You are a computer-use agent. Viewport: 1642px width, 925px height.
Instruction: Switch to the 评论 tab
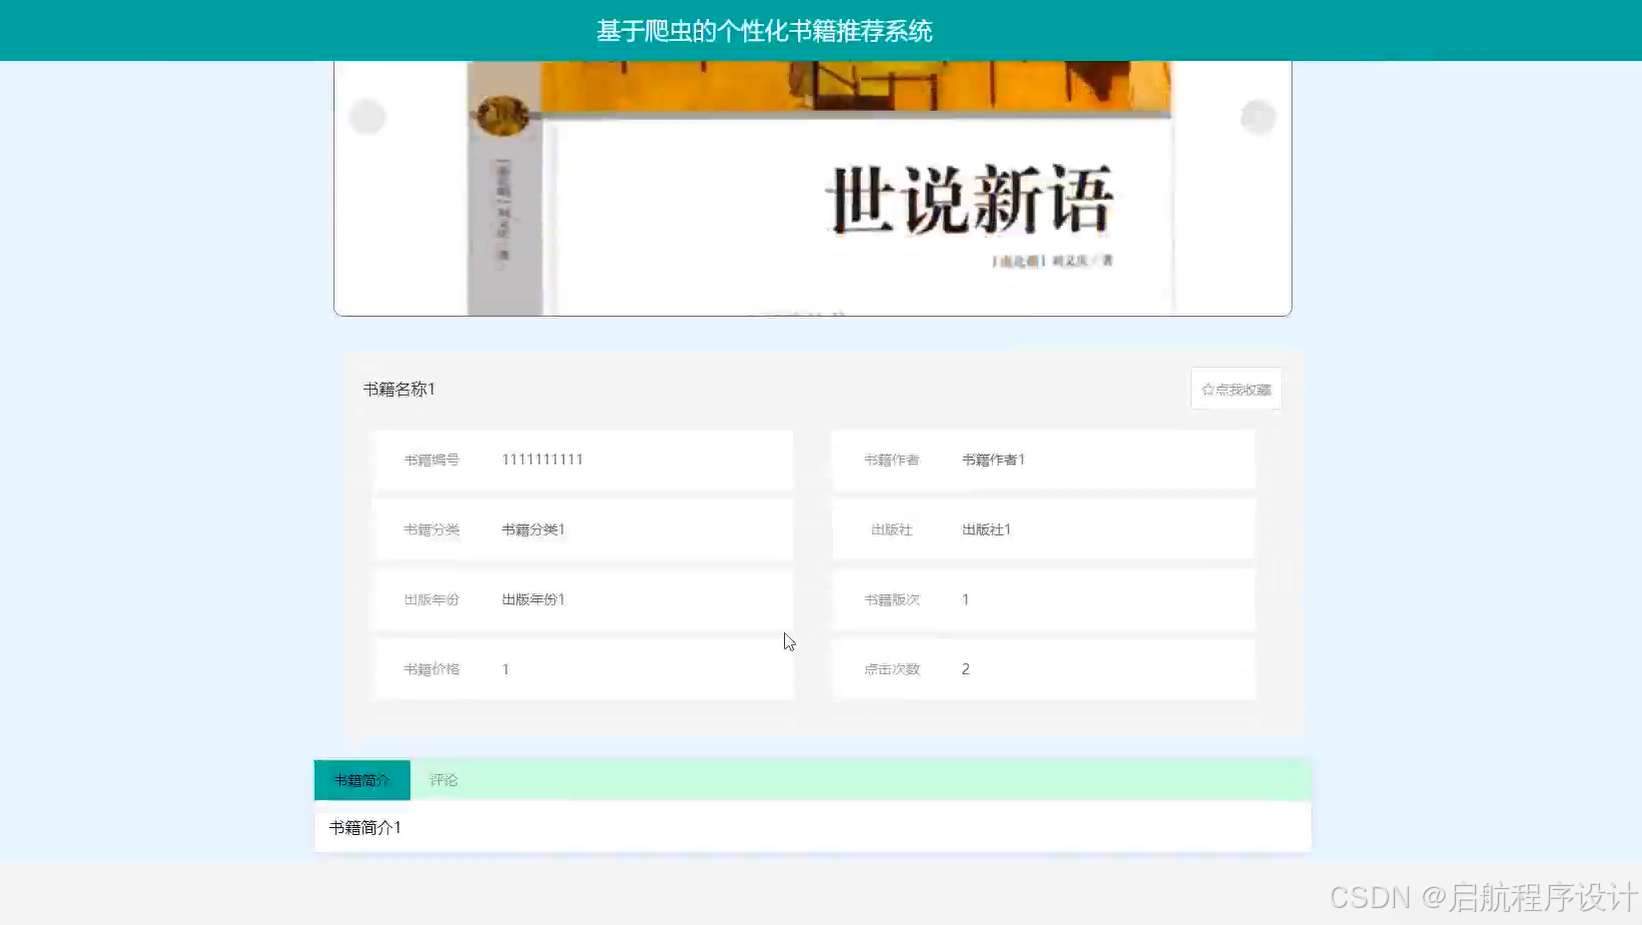tap(444, 780)
